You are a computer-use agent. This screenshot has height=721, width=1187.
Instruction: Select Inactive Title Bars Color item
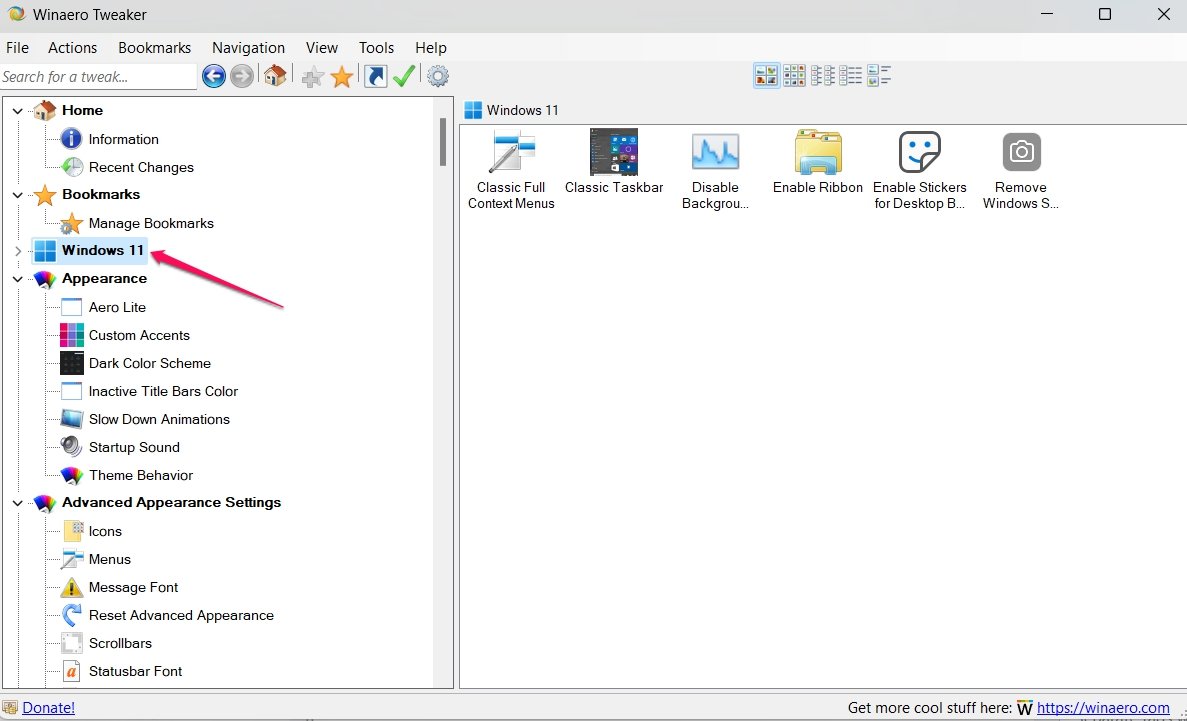[163, 391]
